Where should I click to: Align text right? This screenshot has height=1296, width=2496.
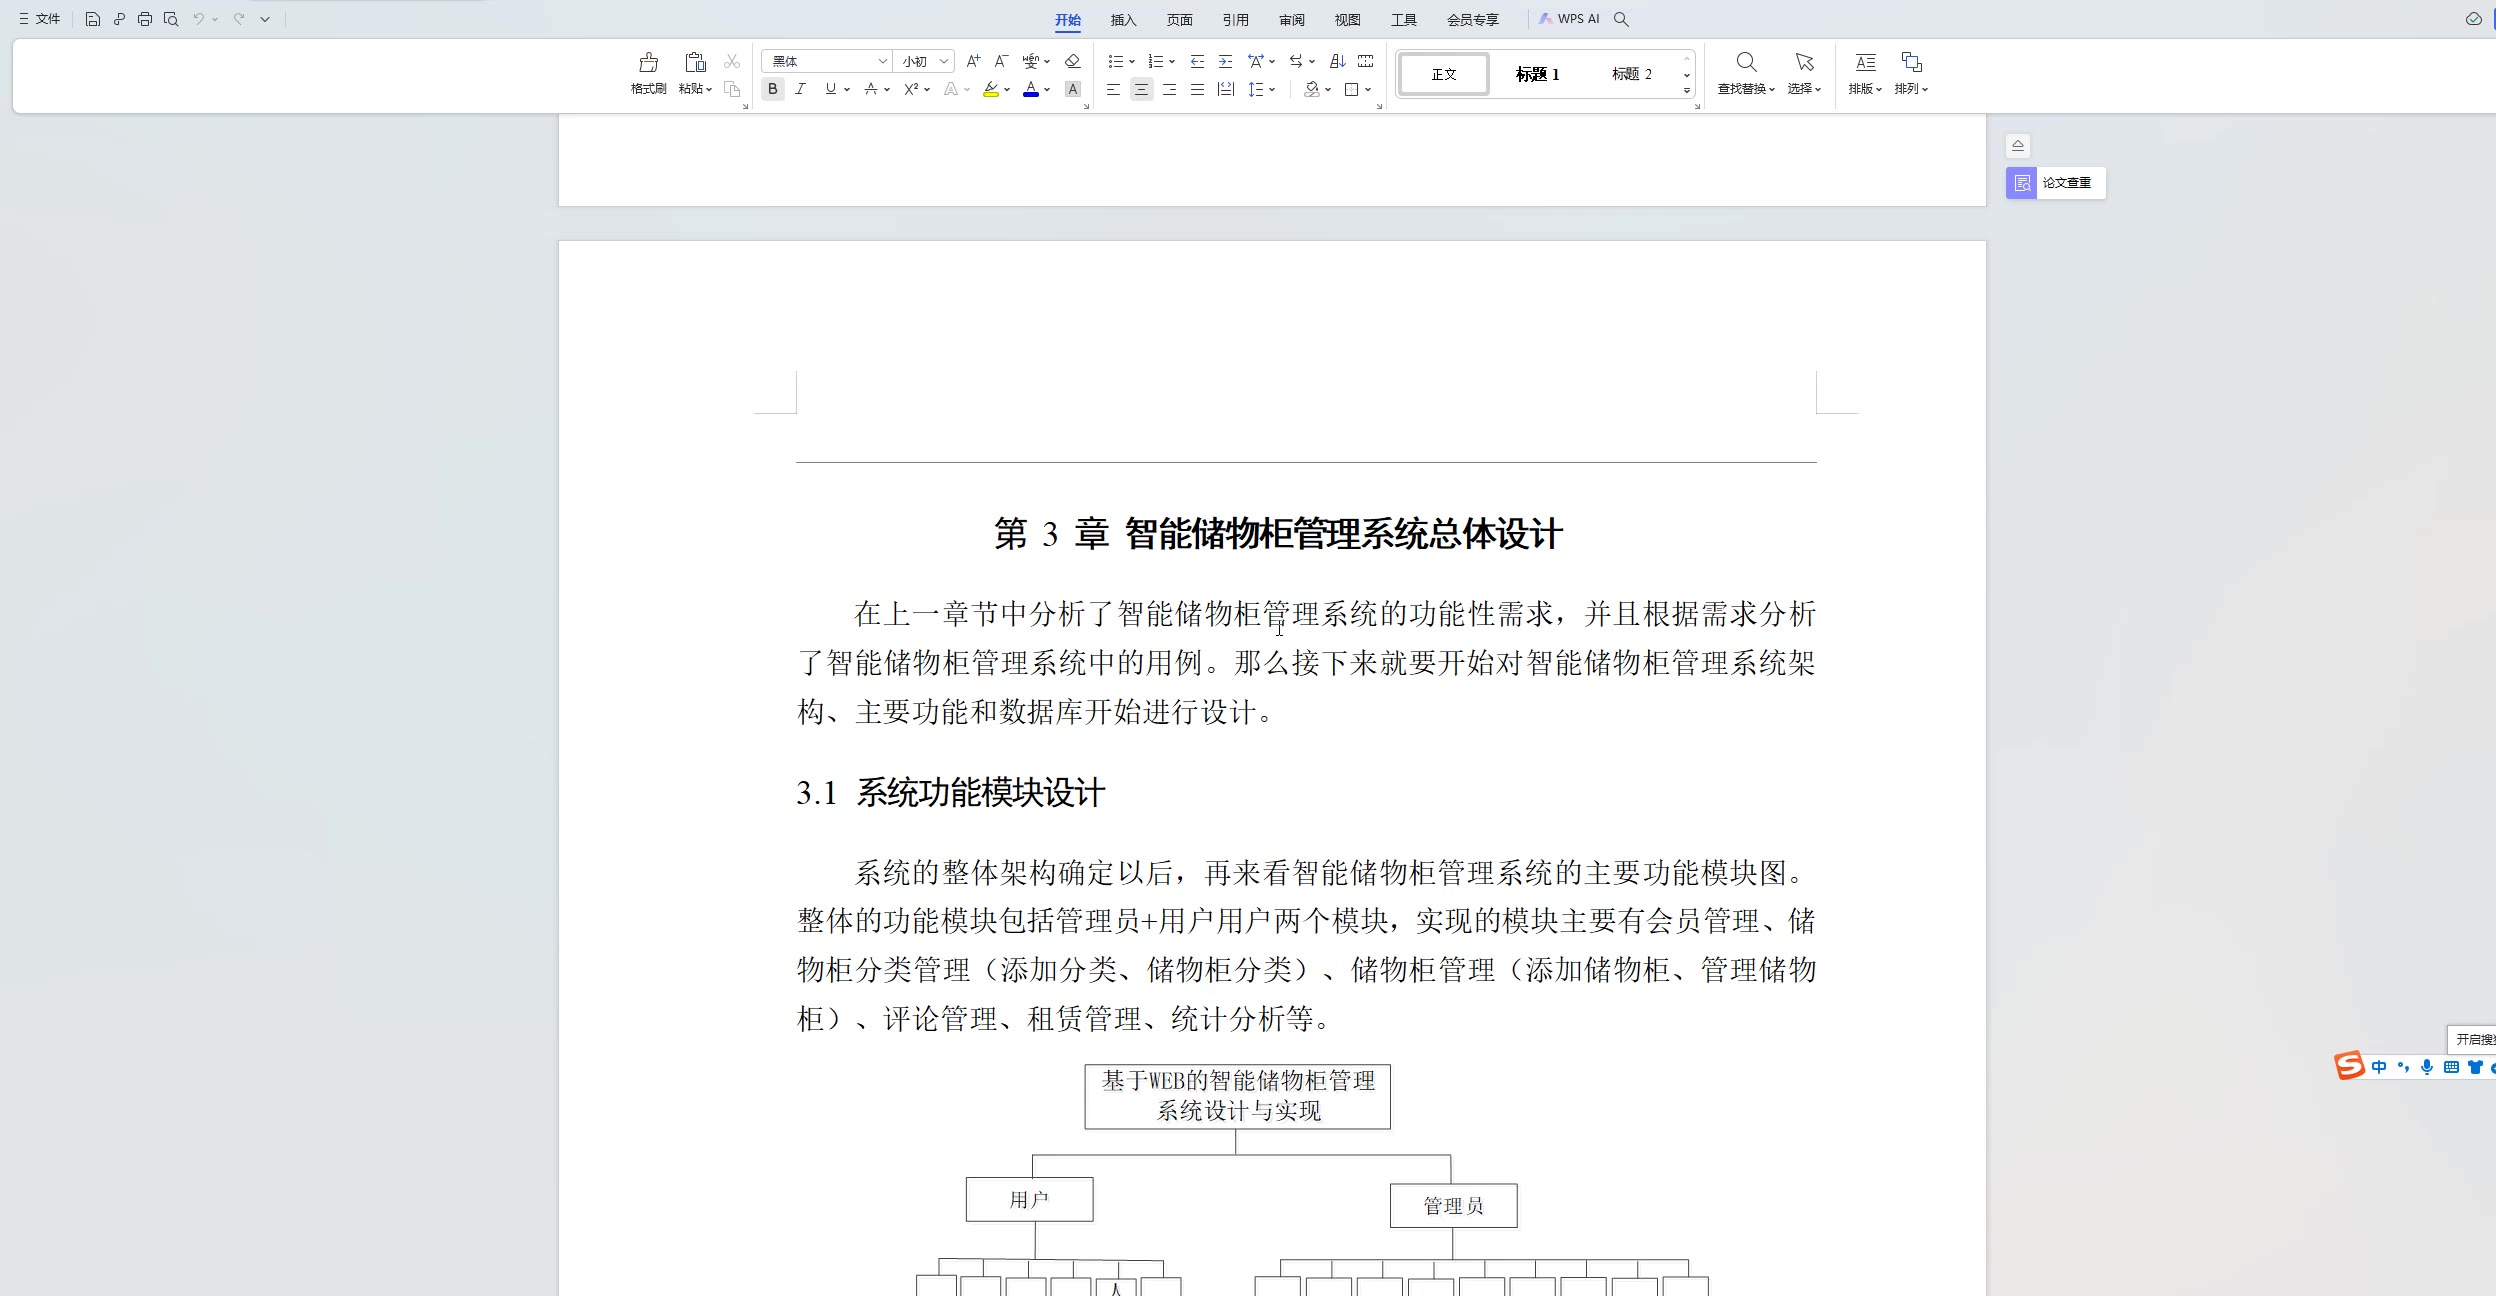coord(1169,89)
